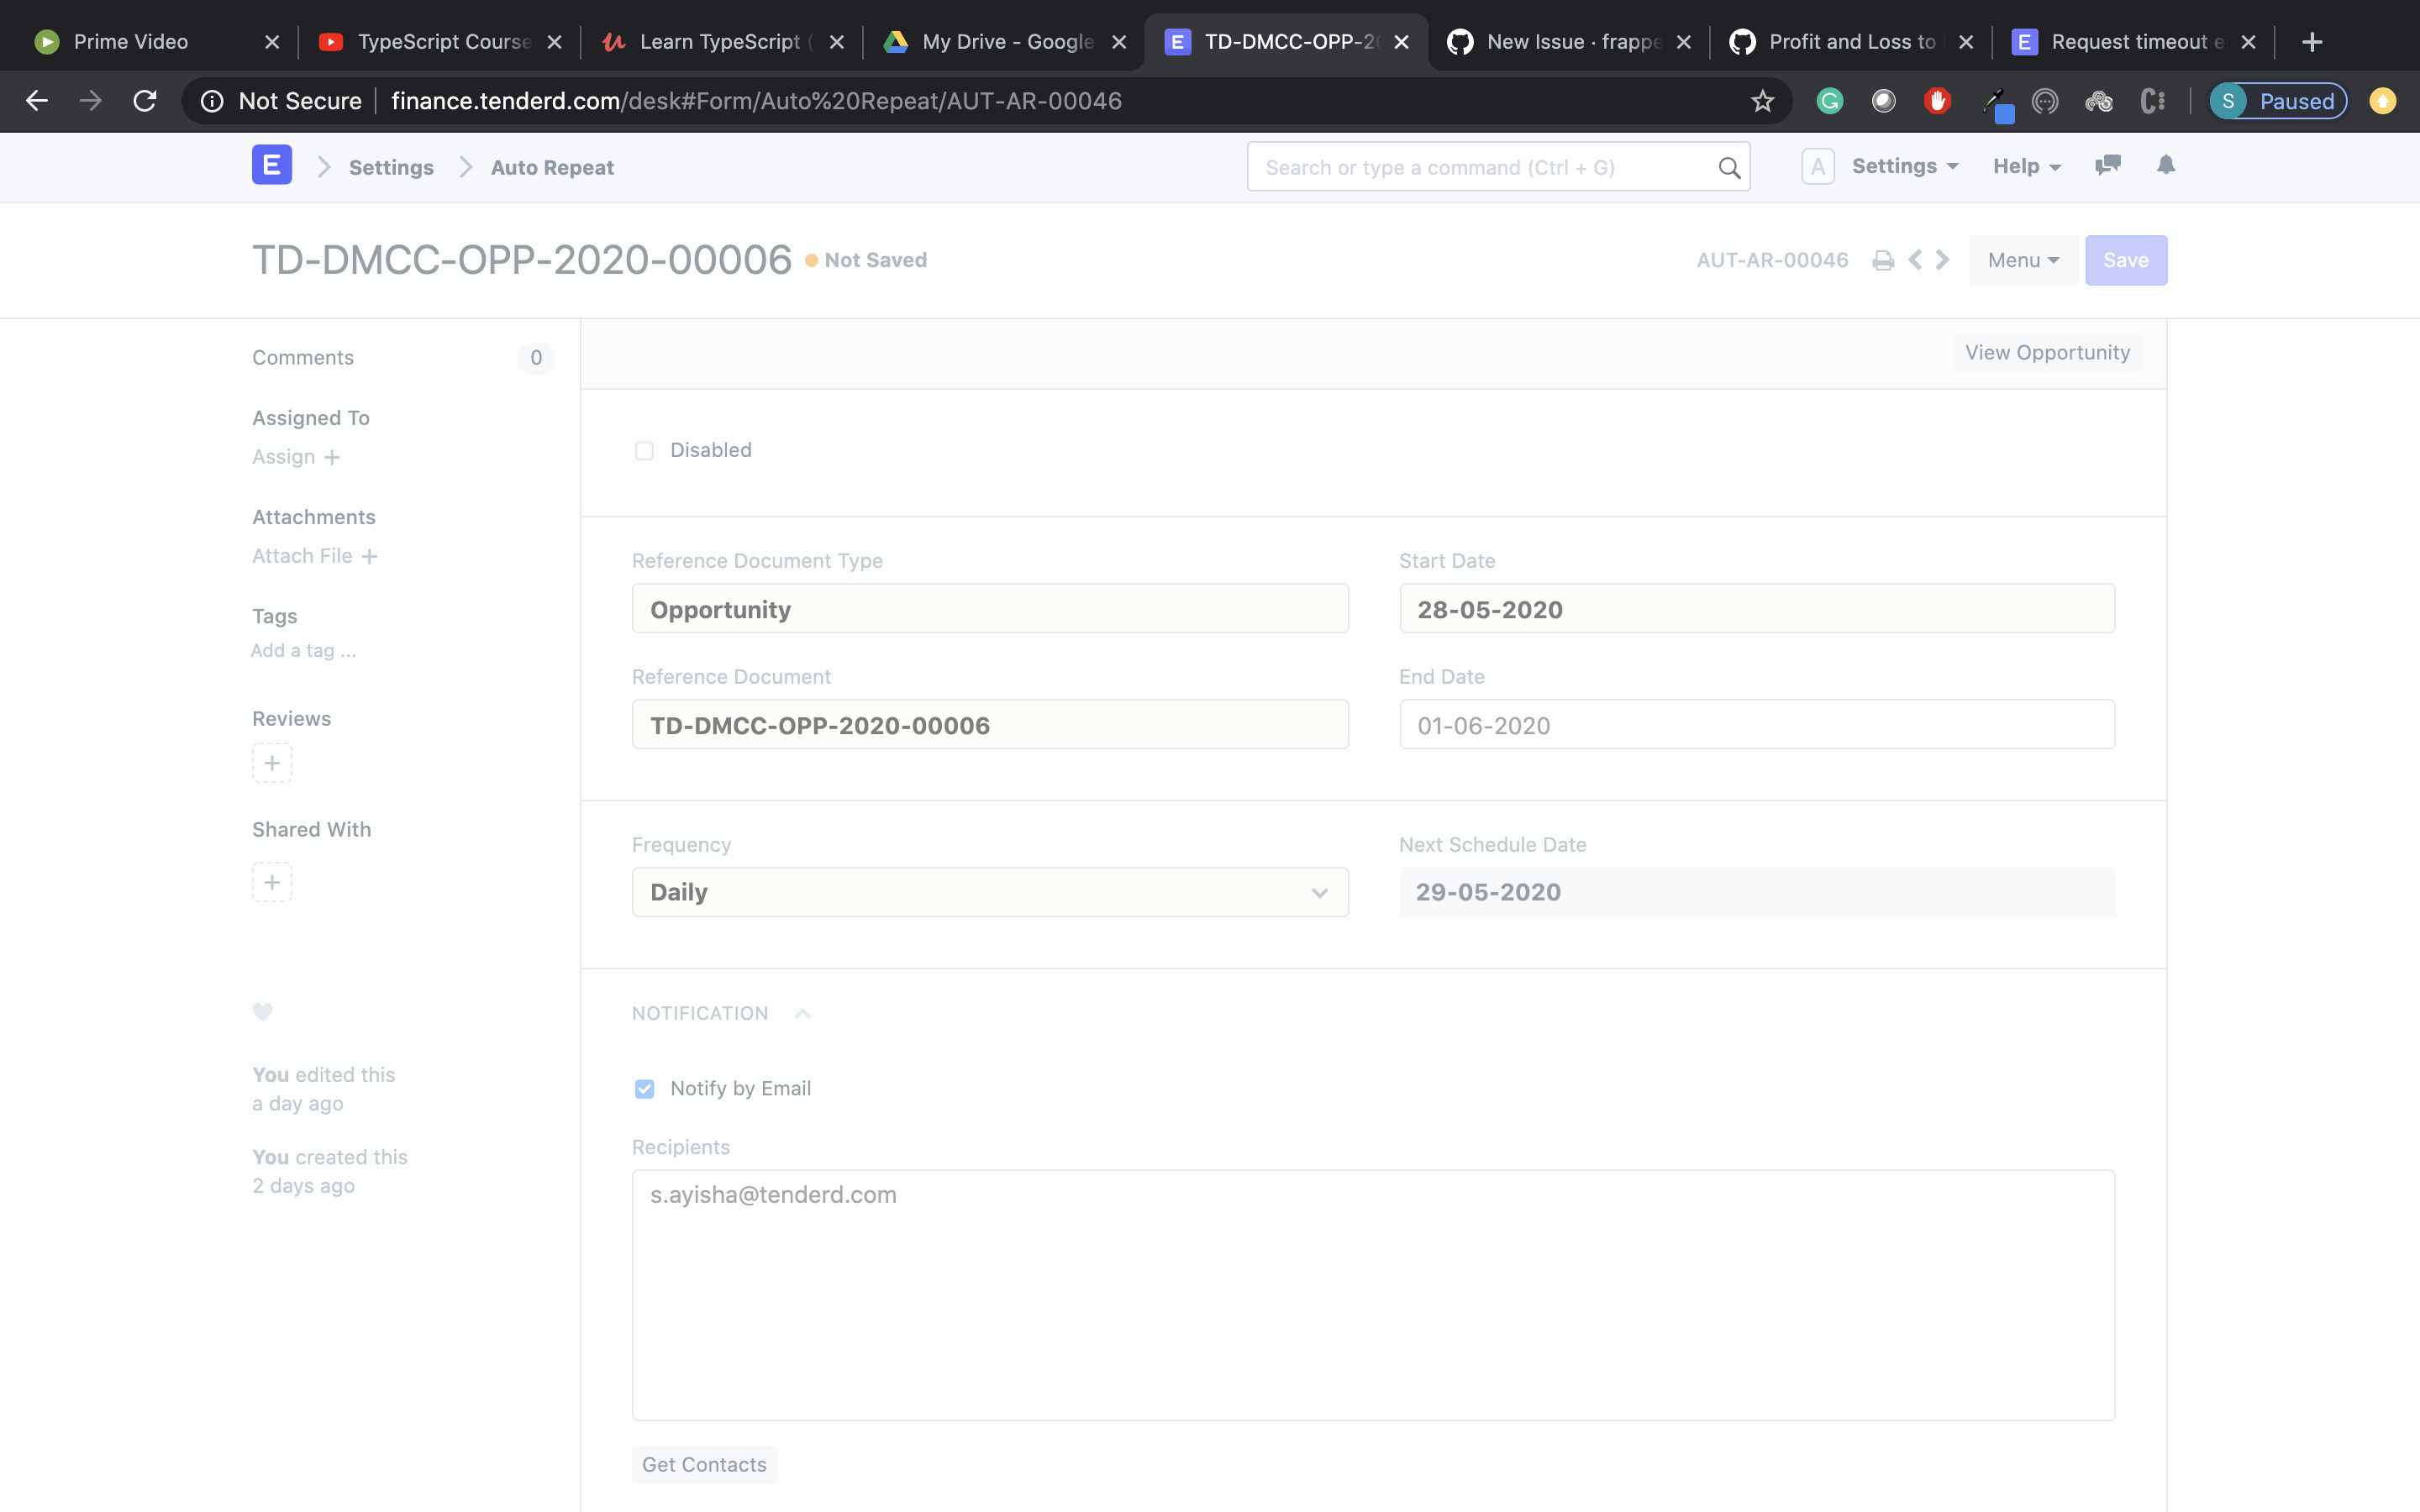Uncheck Notify by Email
2420x1512 pixels.
645,1088
